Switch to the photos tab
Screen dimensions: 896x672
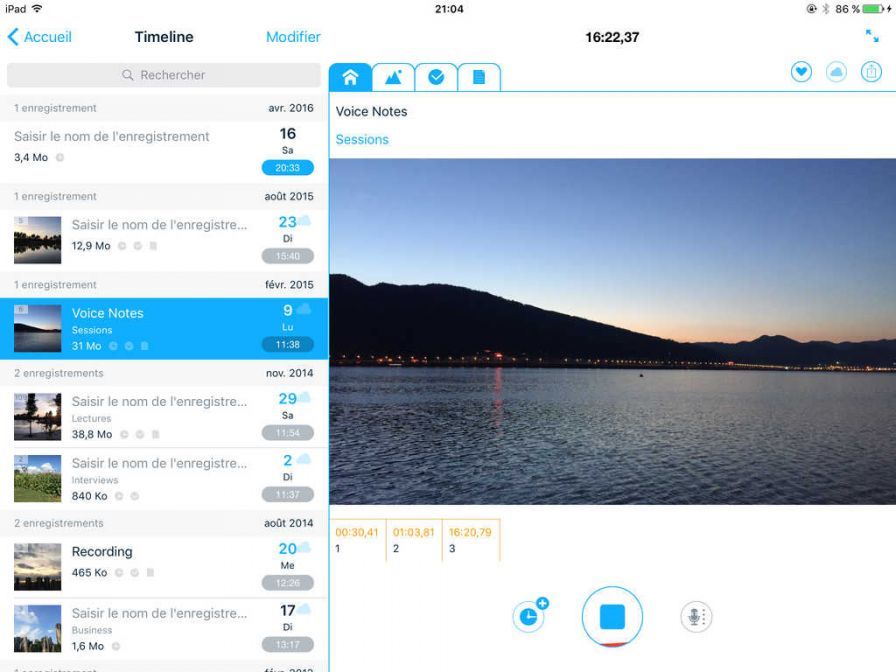(x=393, y=77)
